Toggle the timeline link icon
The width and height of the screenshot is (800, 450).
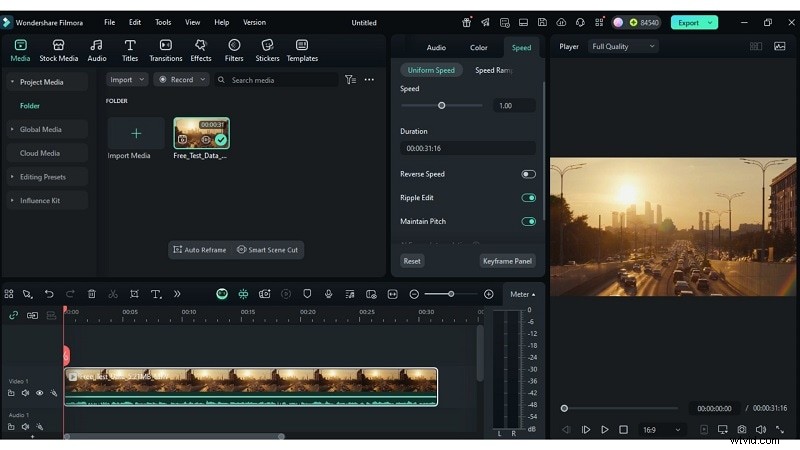pos(13,315)
